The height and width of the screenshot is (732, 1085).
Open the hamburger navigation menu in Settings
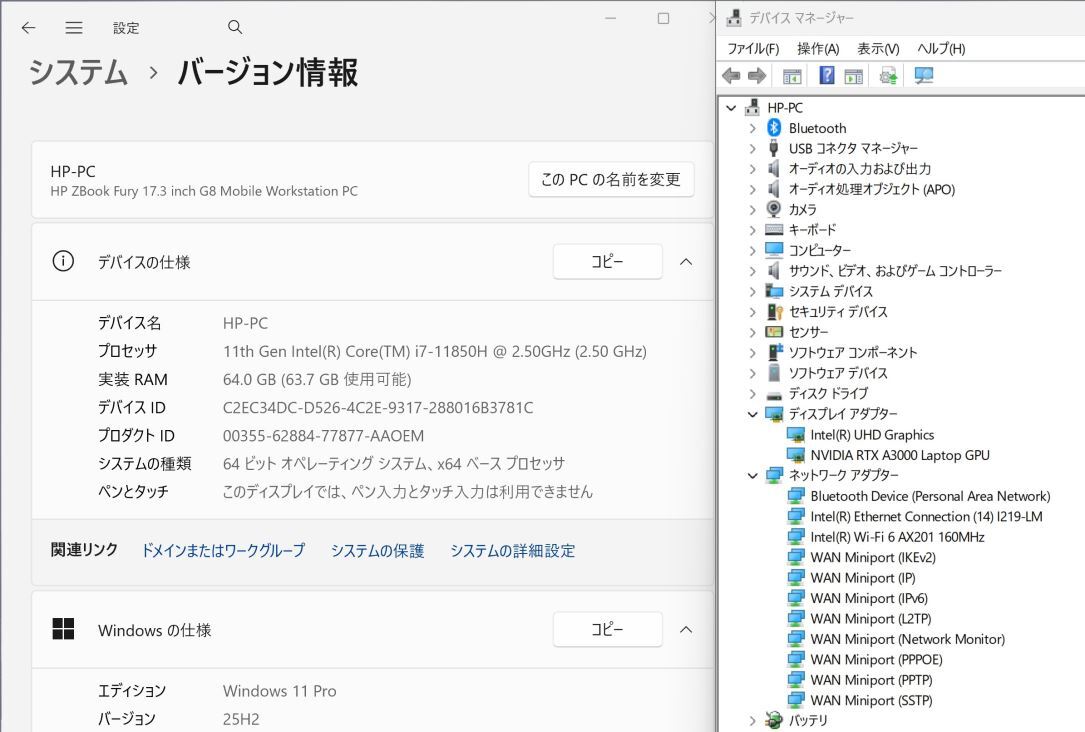74,27
